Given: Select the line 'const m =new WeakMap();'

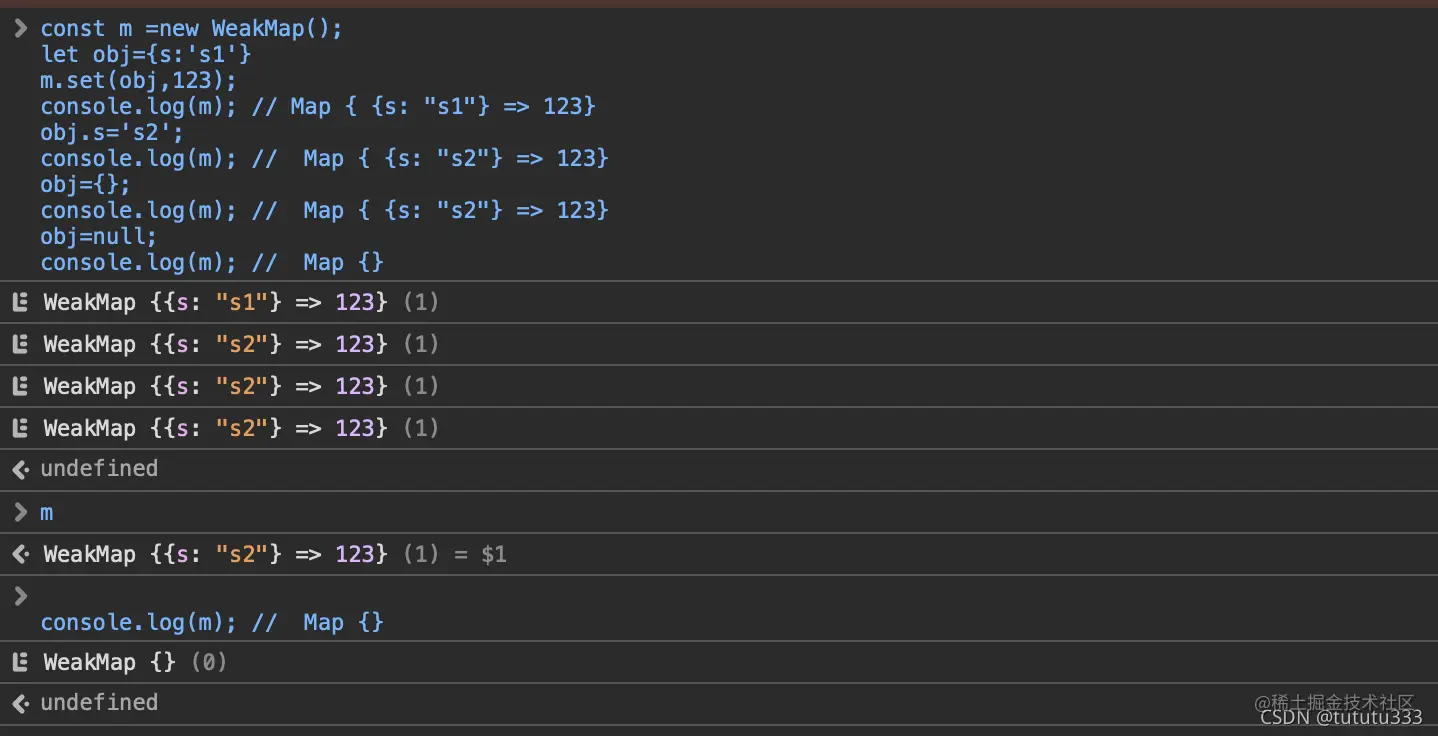Looking at the screenshot, I should pyautogui.click(x=191, y=28).
